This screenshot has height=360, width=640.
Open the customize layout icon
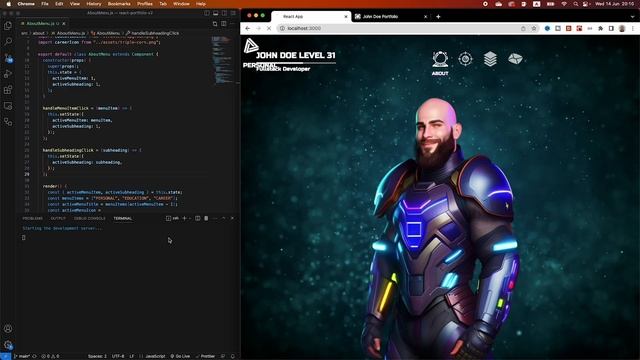[233, 13]
